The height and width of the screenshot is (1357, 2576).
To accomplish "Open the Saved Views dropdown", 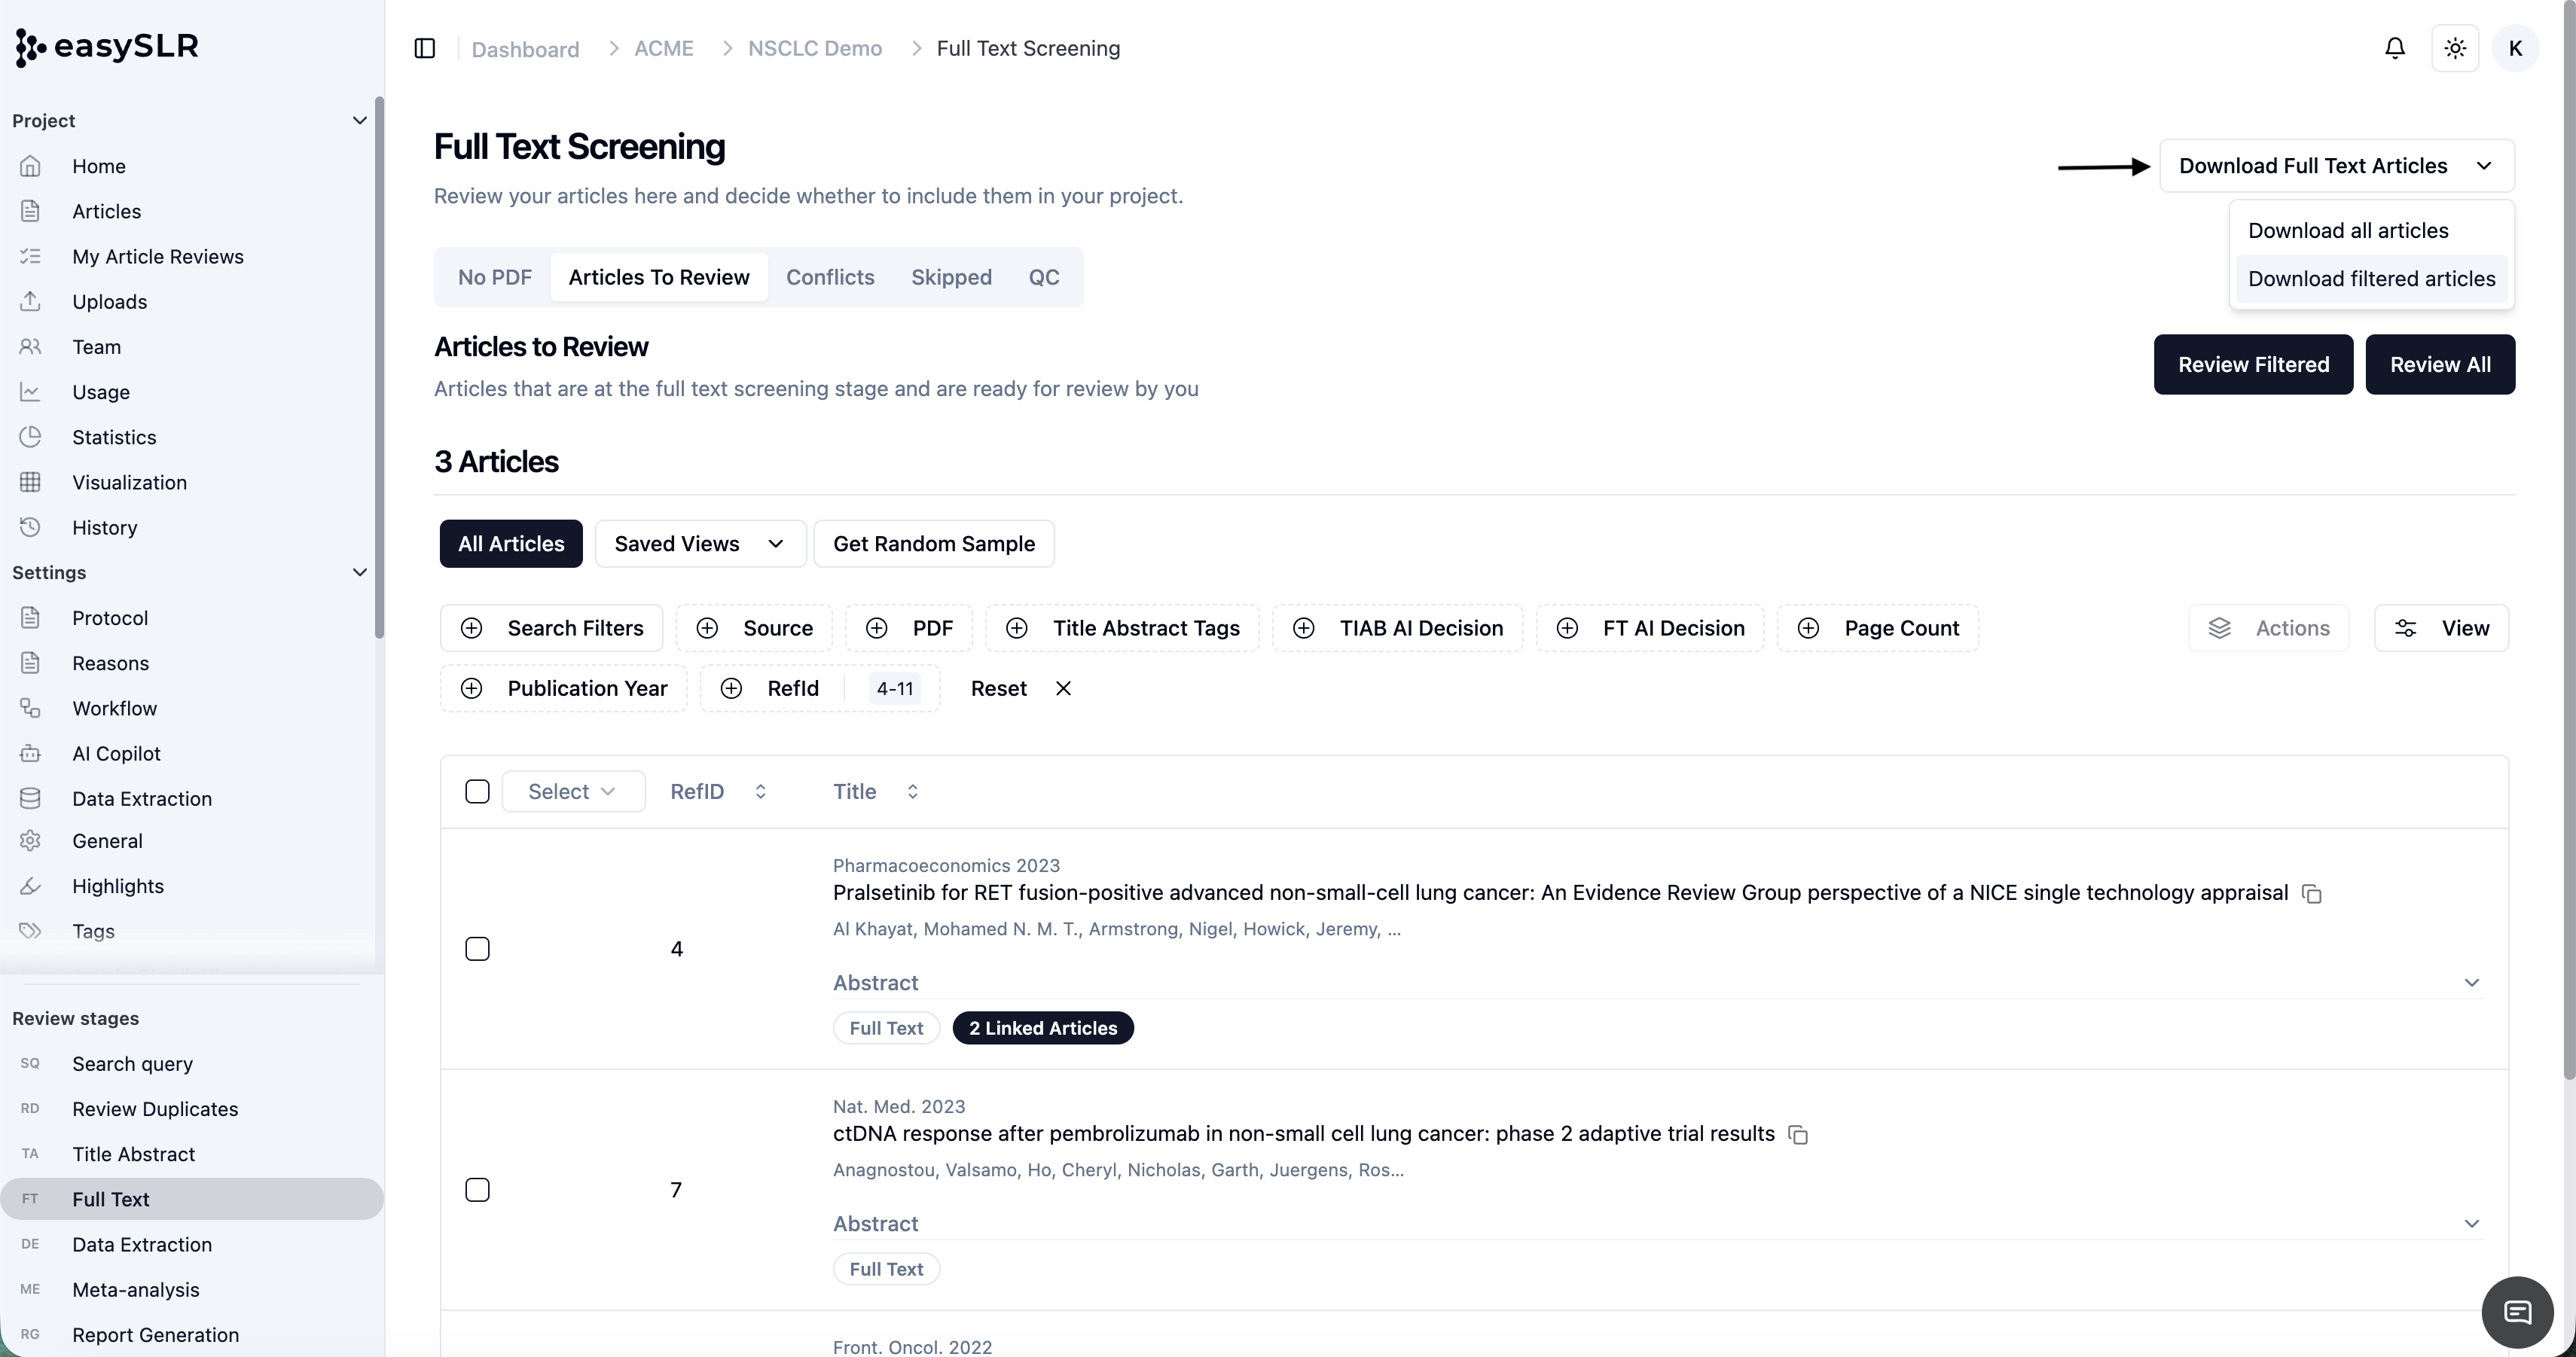I will [700, 543].
